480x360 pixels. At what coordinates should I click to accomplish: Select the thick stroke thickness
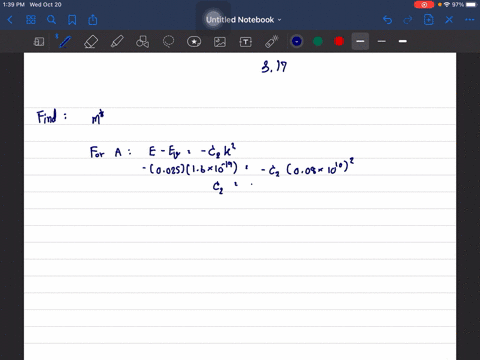(403, 41)
